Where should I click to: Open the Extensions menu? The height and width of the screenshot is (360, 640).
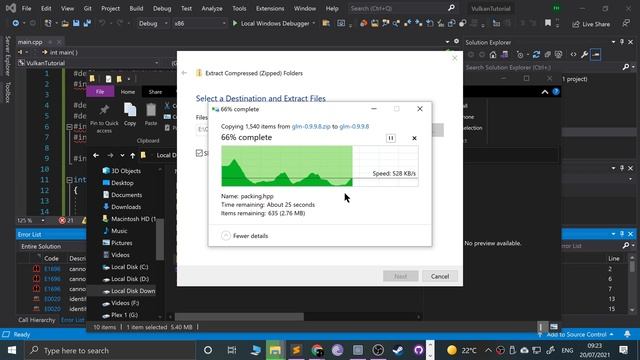pyautogui.click(x=270, y=8)
